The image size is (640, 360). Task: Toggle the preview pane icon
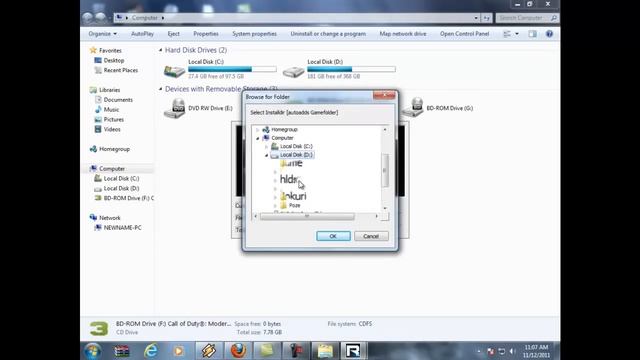[x=532, y=34]
